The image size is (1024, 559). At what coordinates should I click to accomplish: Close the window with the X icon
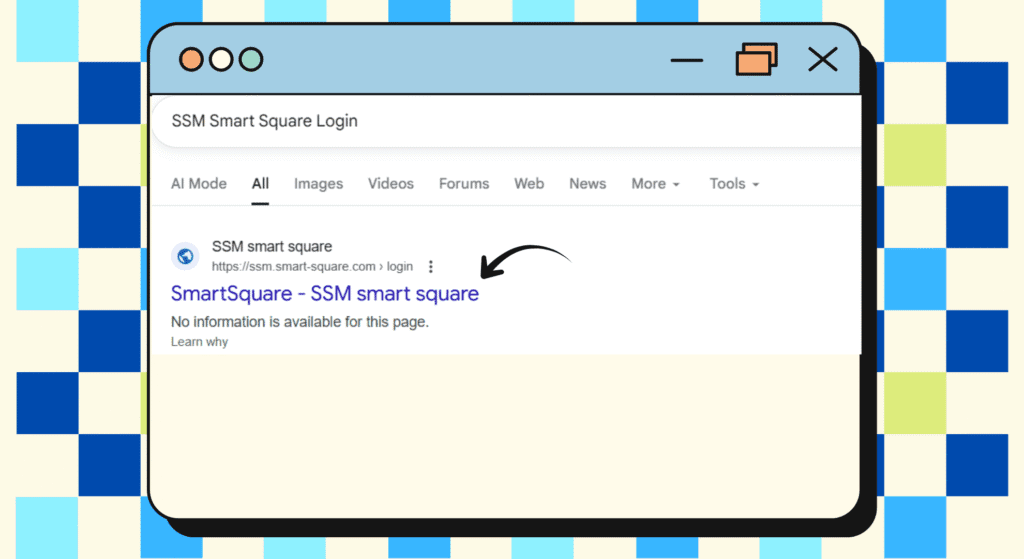click(x=822, y=60)
